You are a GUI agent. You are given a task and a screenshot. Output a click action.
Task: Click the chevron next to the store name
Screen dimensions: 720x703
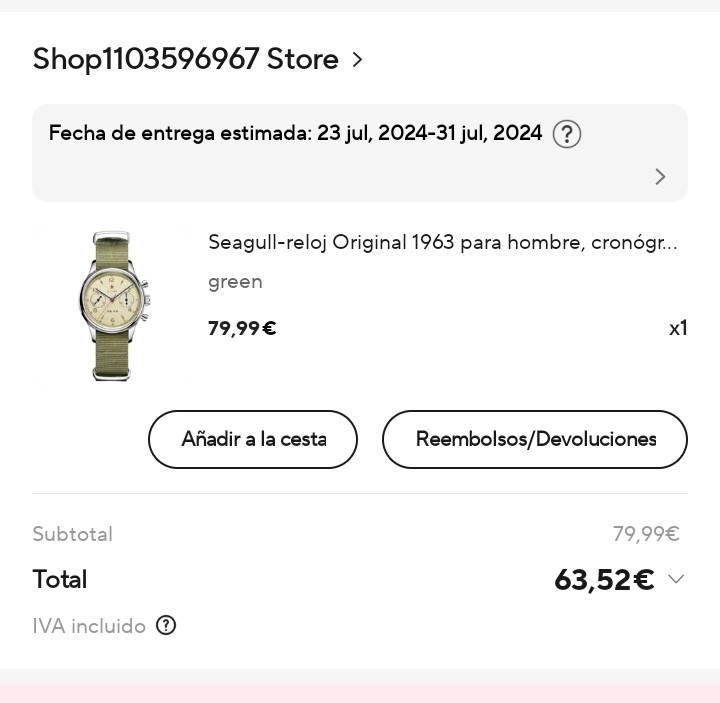coord(357,60)
